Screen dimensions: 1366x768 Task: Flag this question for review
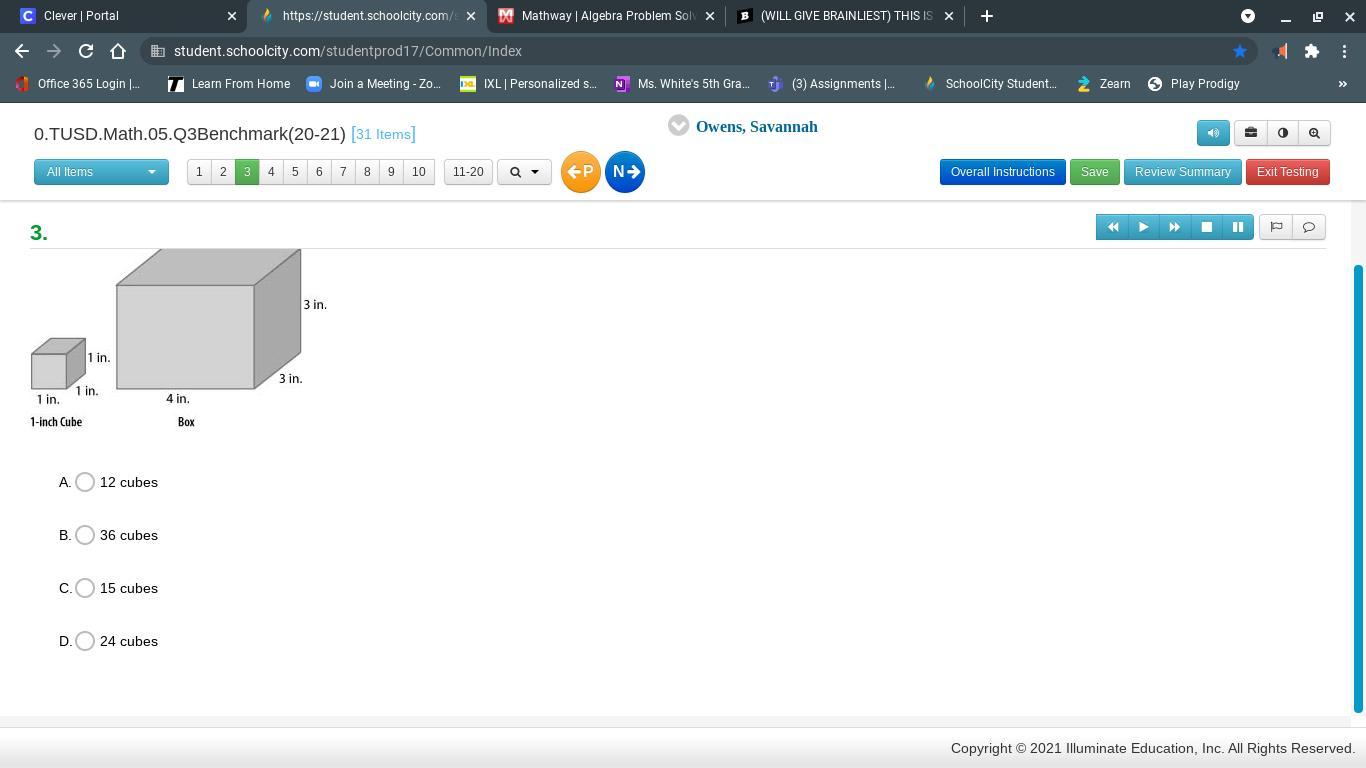(1276, 227)
